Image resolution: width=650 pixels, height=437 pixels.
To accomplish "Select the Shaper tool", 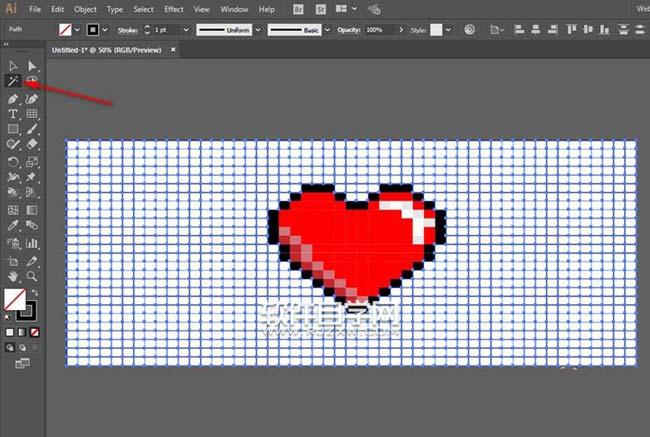I will (x=13, y=144).
